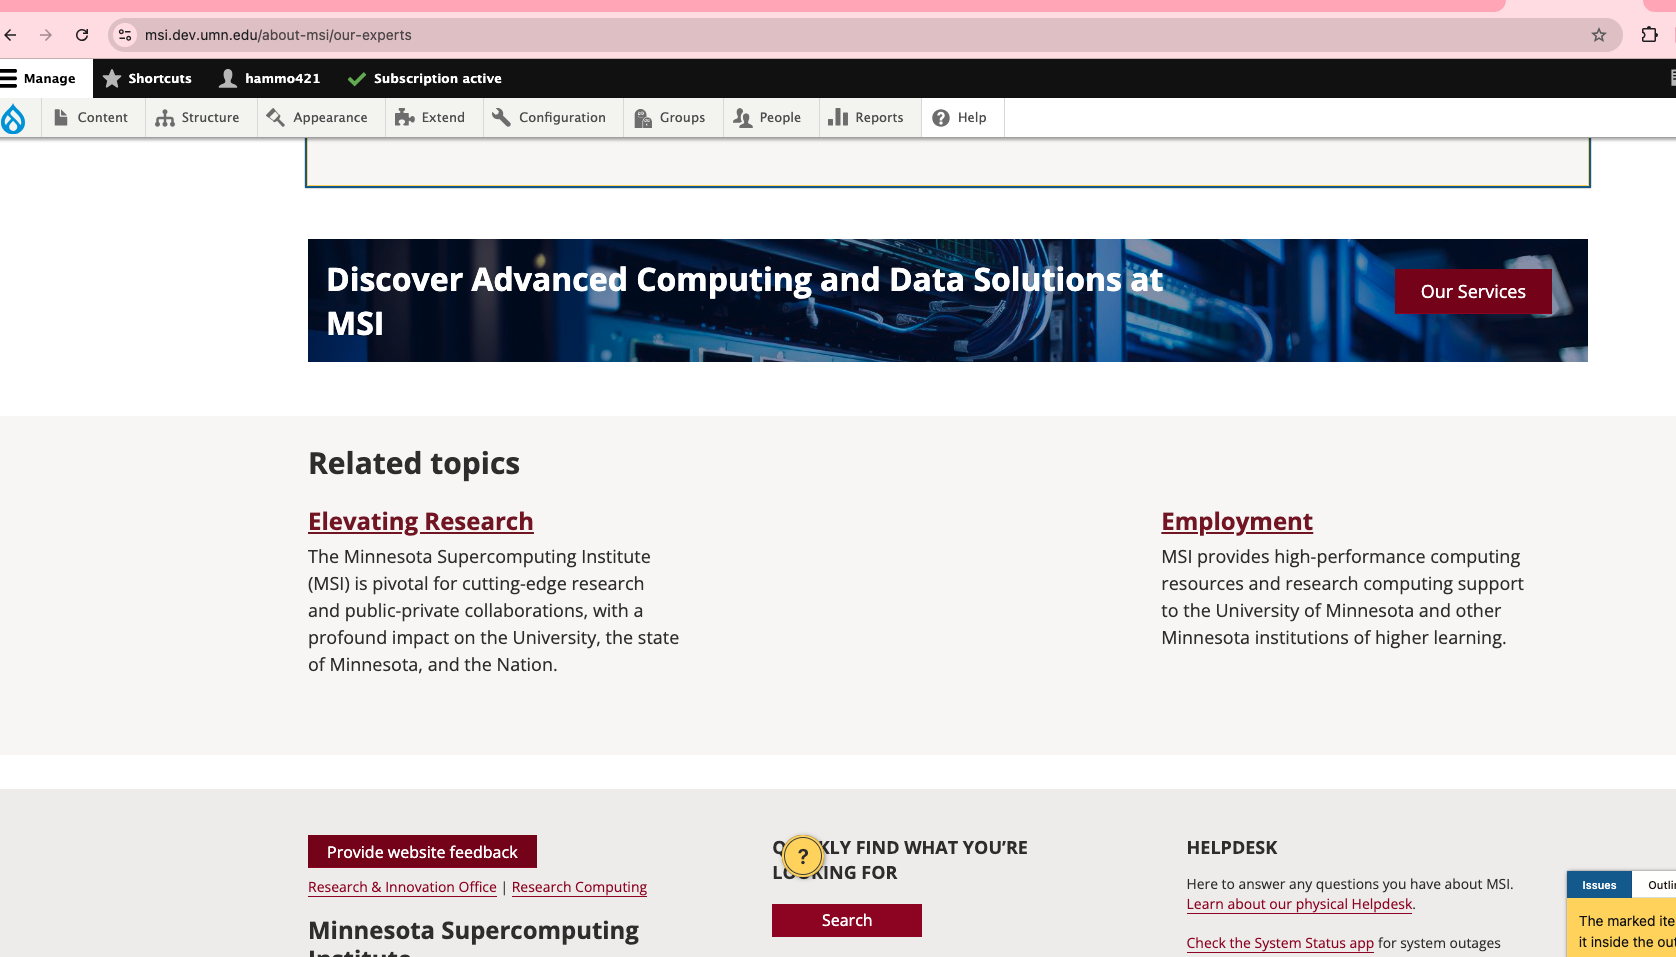Click the Our Services button
Screen dimensions: 1676x957
(x=1472, y=291)
